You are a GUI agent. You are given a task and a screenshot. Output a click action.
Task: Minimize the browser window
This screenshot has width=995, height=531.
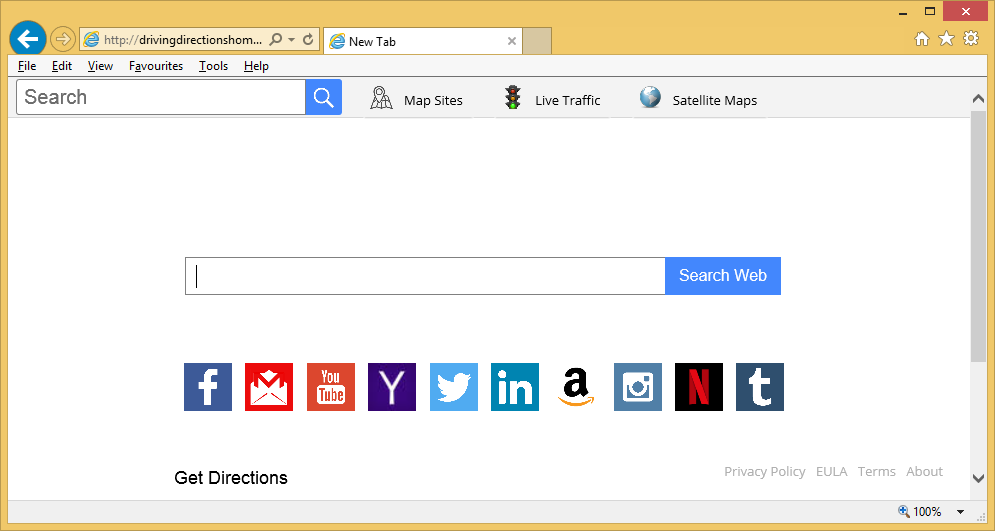[x=904, y=11]
